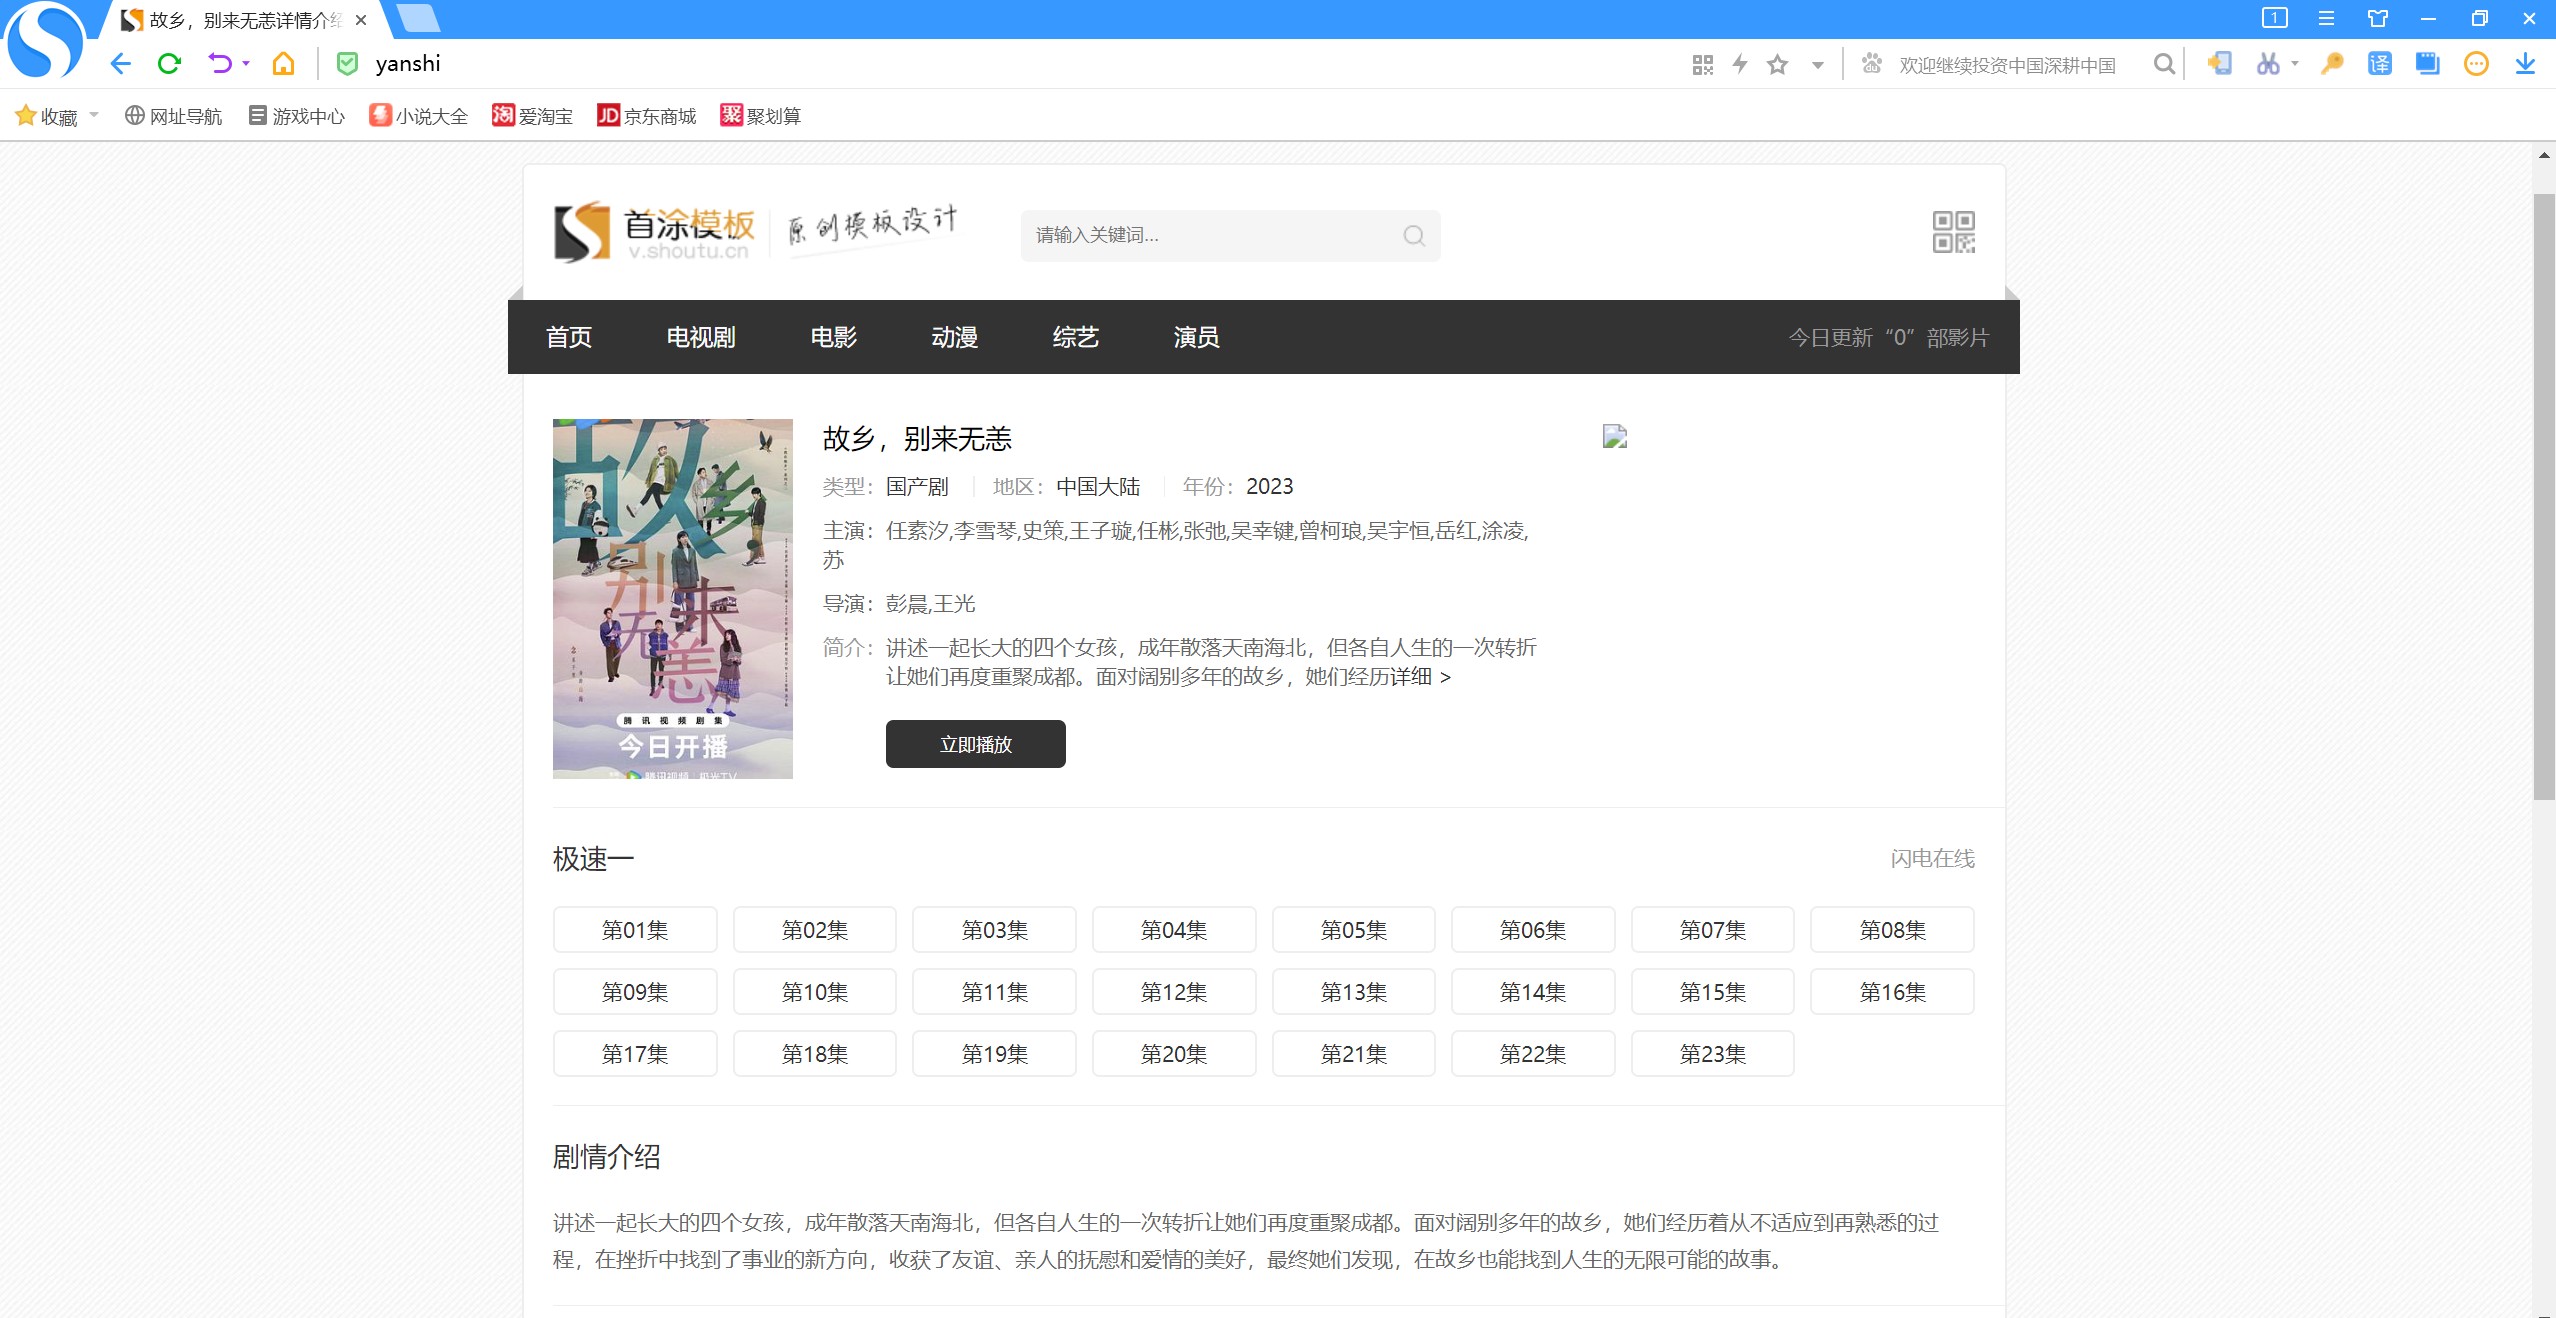Open the 电视剧 navigation menu item
Viewport: 2556px width, 1318px height.
pos(700,337)
